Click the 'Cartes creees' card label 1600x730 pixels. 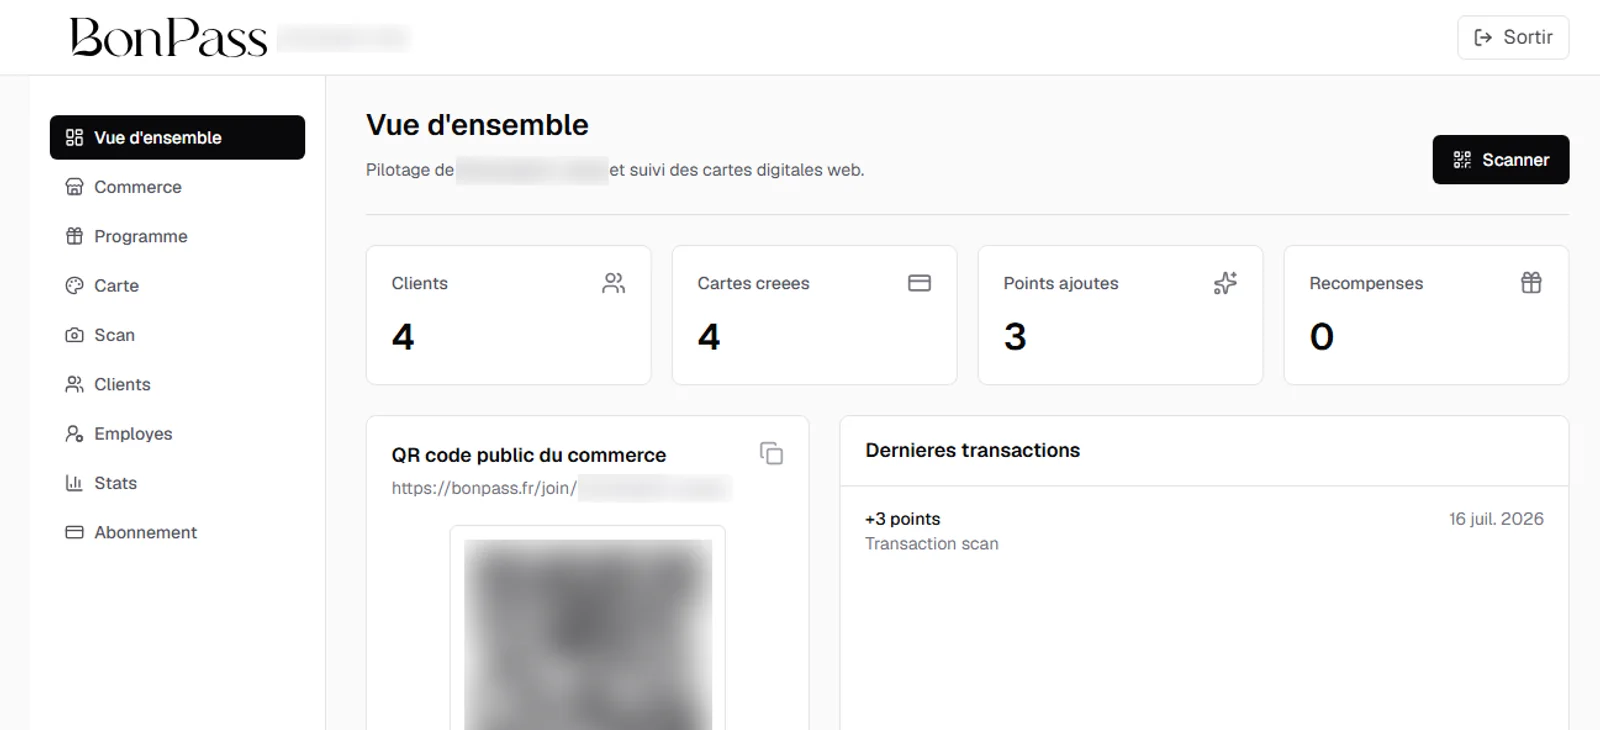(753, 284)
